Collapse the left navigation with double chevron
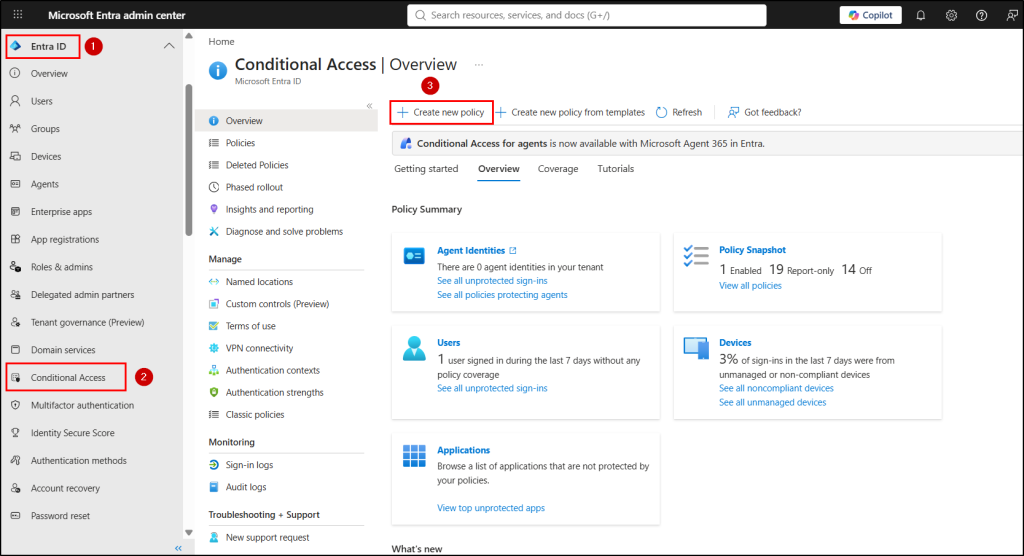 [x=178, y=548]
